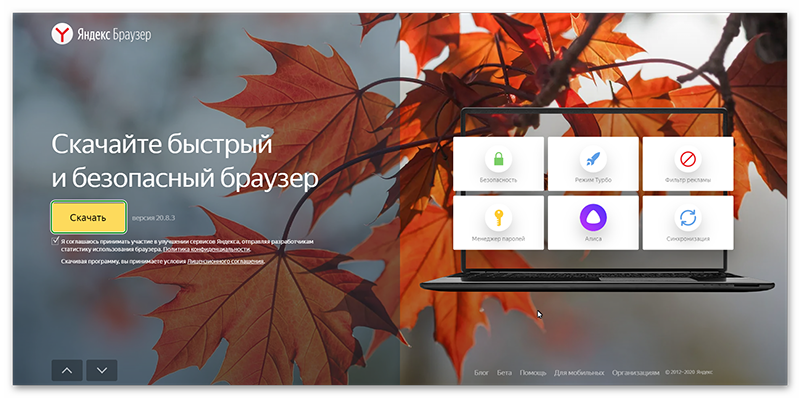Open Для мобильных footer link
This screenshot has width=800, height=398.
pyautogui.click(x=579, y=372)
